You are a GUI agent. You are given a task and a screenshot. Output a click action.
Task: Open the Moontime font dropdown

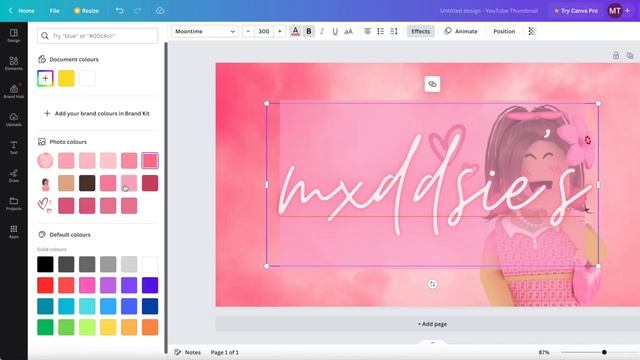tap(204, 31)
